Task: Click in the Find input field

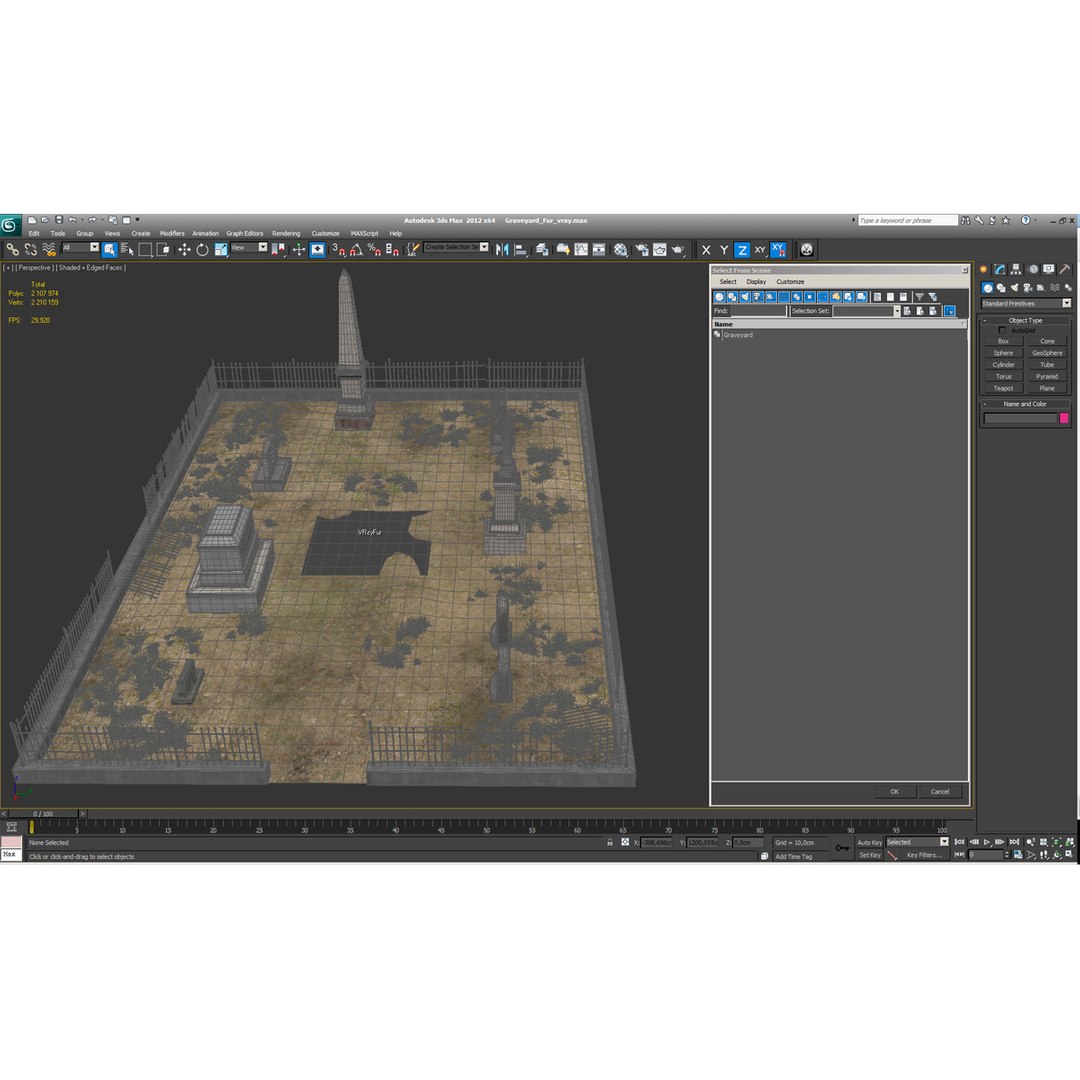Action: pos(758,311)
